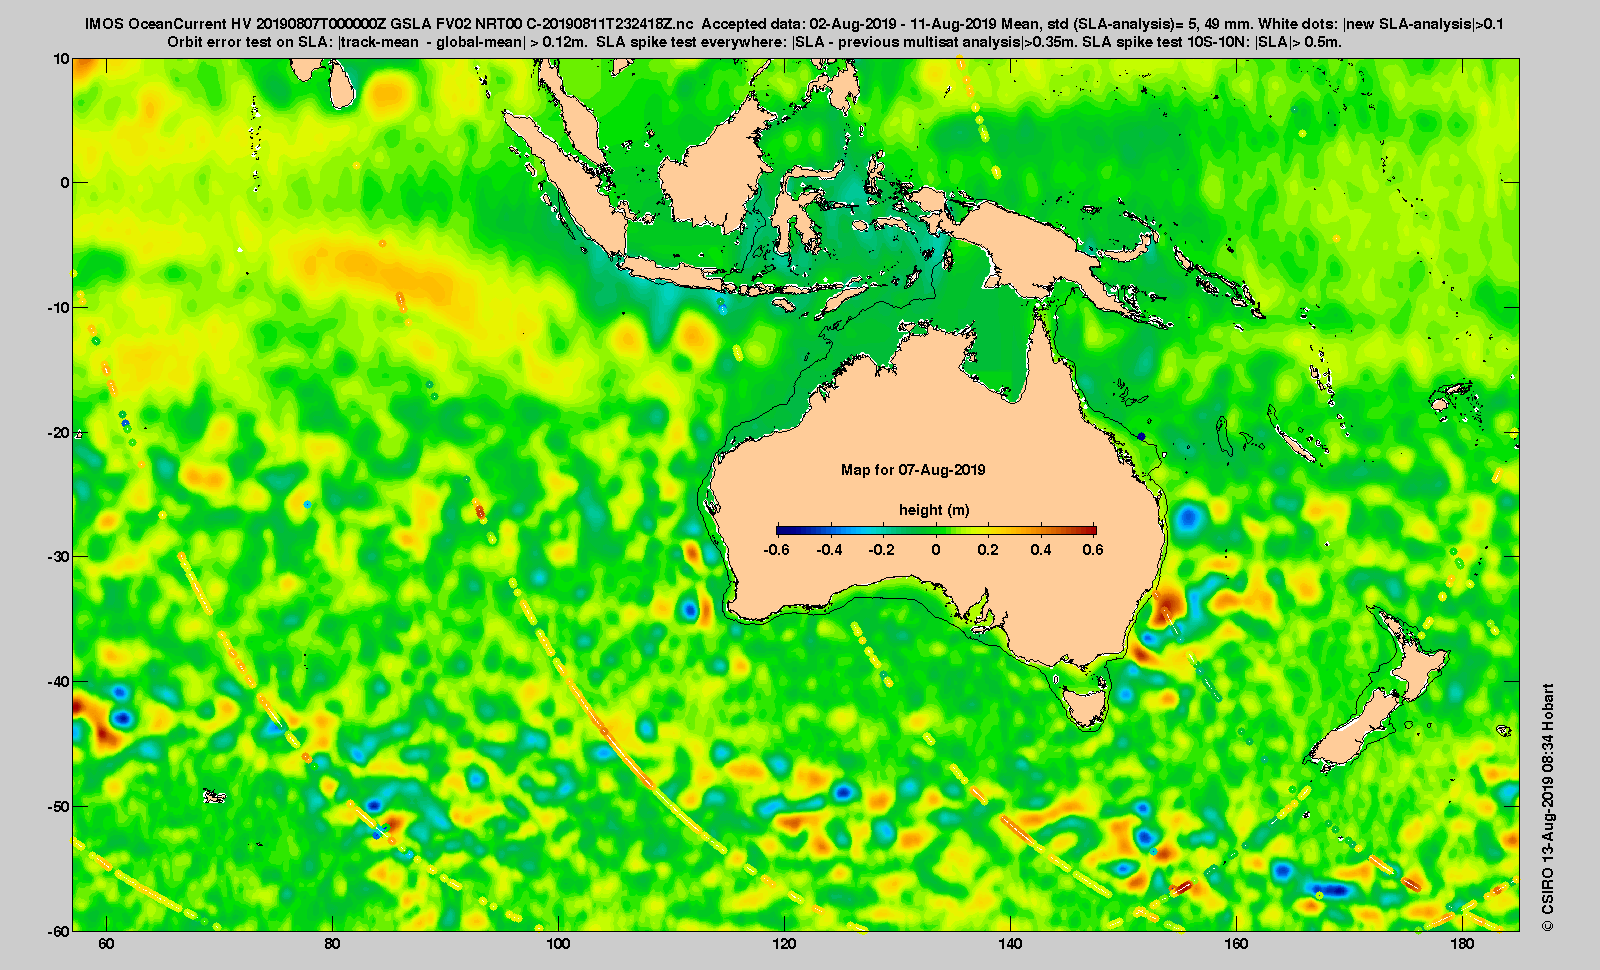Viewport: 1600px width, 970px height.
Task: Click the 0.6 colorbar tick label
Action: pyautogui.click(x=1093, y=550)
